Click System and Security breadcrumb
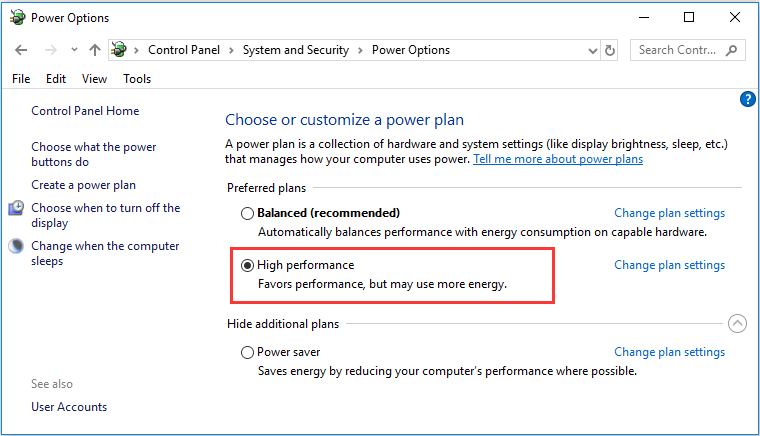The image size is (760, 436). (x=296, y=50)
